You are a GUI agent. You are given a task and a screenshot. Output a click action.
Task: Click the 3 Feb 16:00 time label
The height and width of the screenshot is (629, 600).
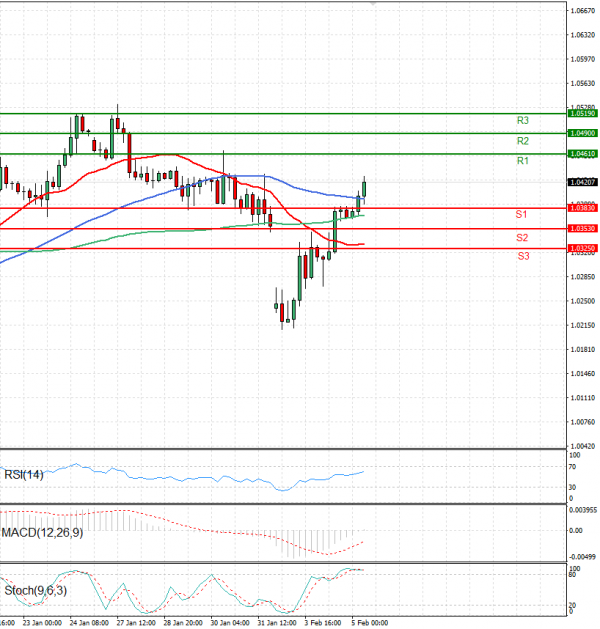[x=322, y=623]
